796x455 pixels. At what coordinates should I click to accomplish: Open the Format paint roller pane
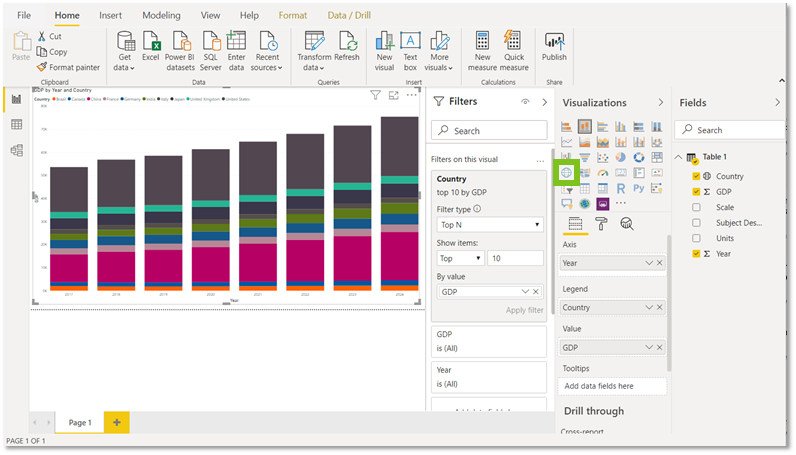pos(601,224)
